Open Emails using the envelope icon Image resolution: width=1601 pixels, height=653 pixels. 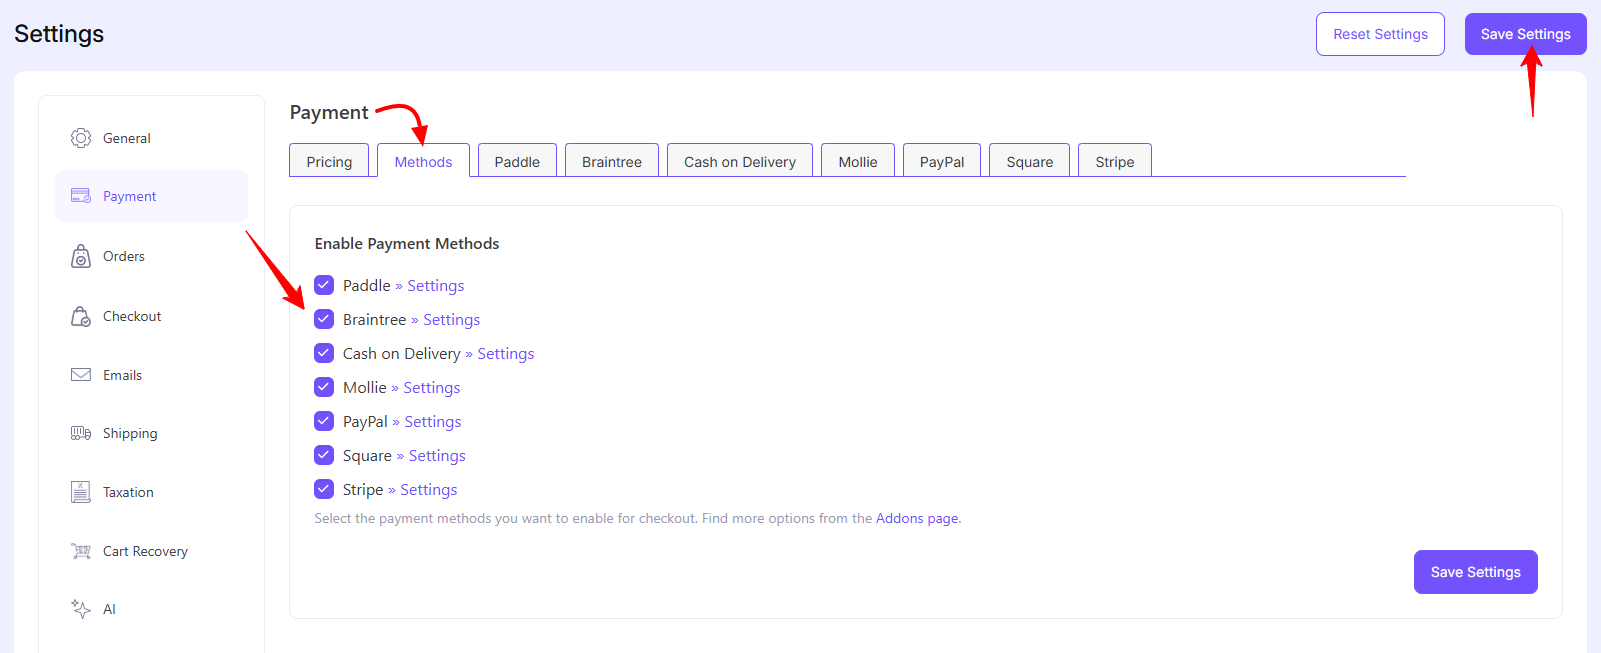[81, 375]
